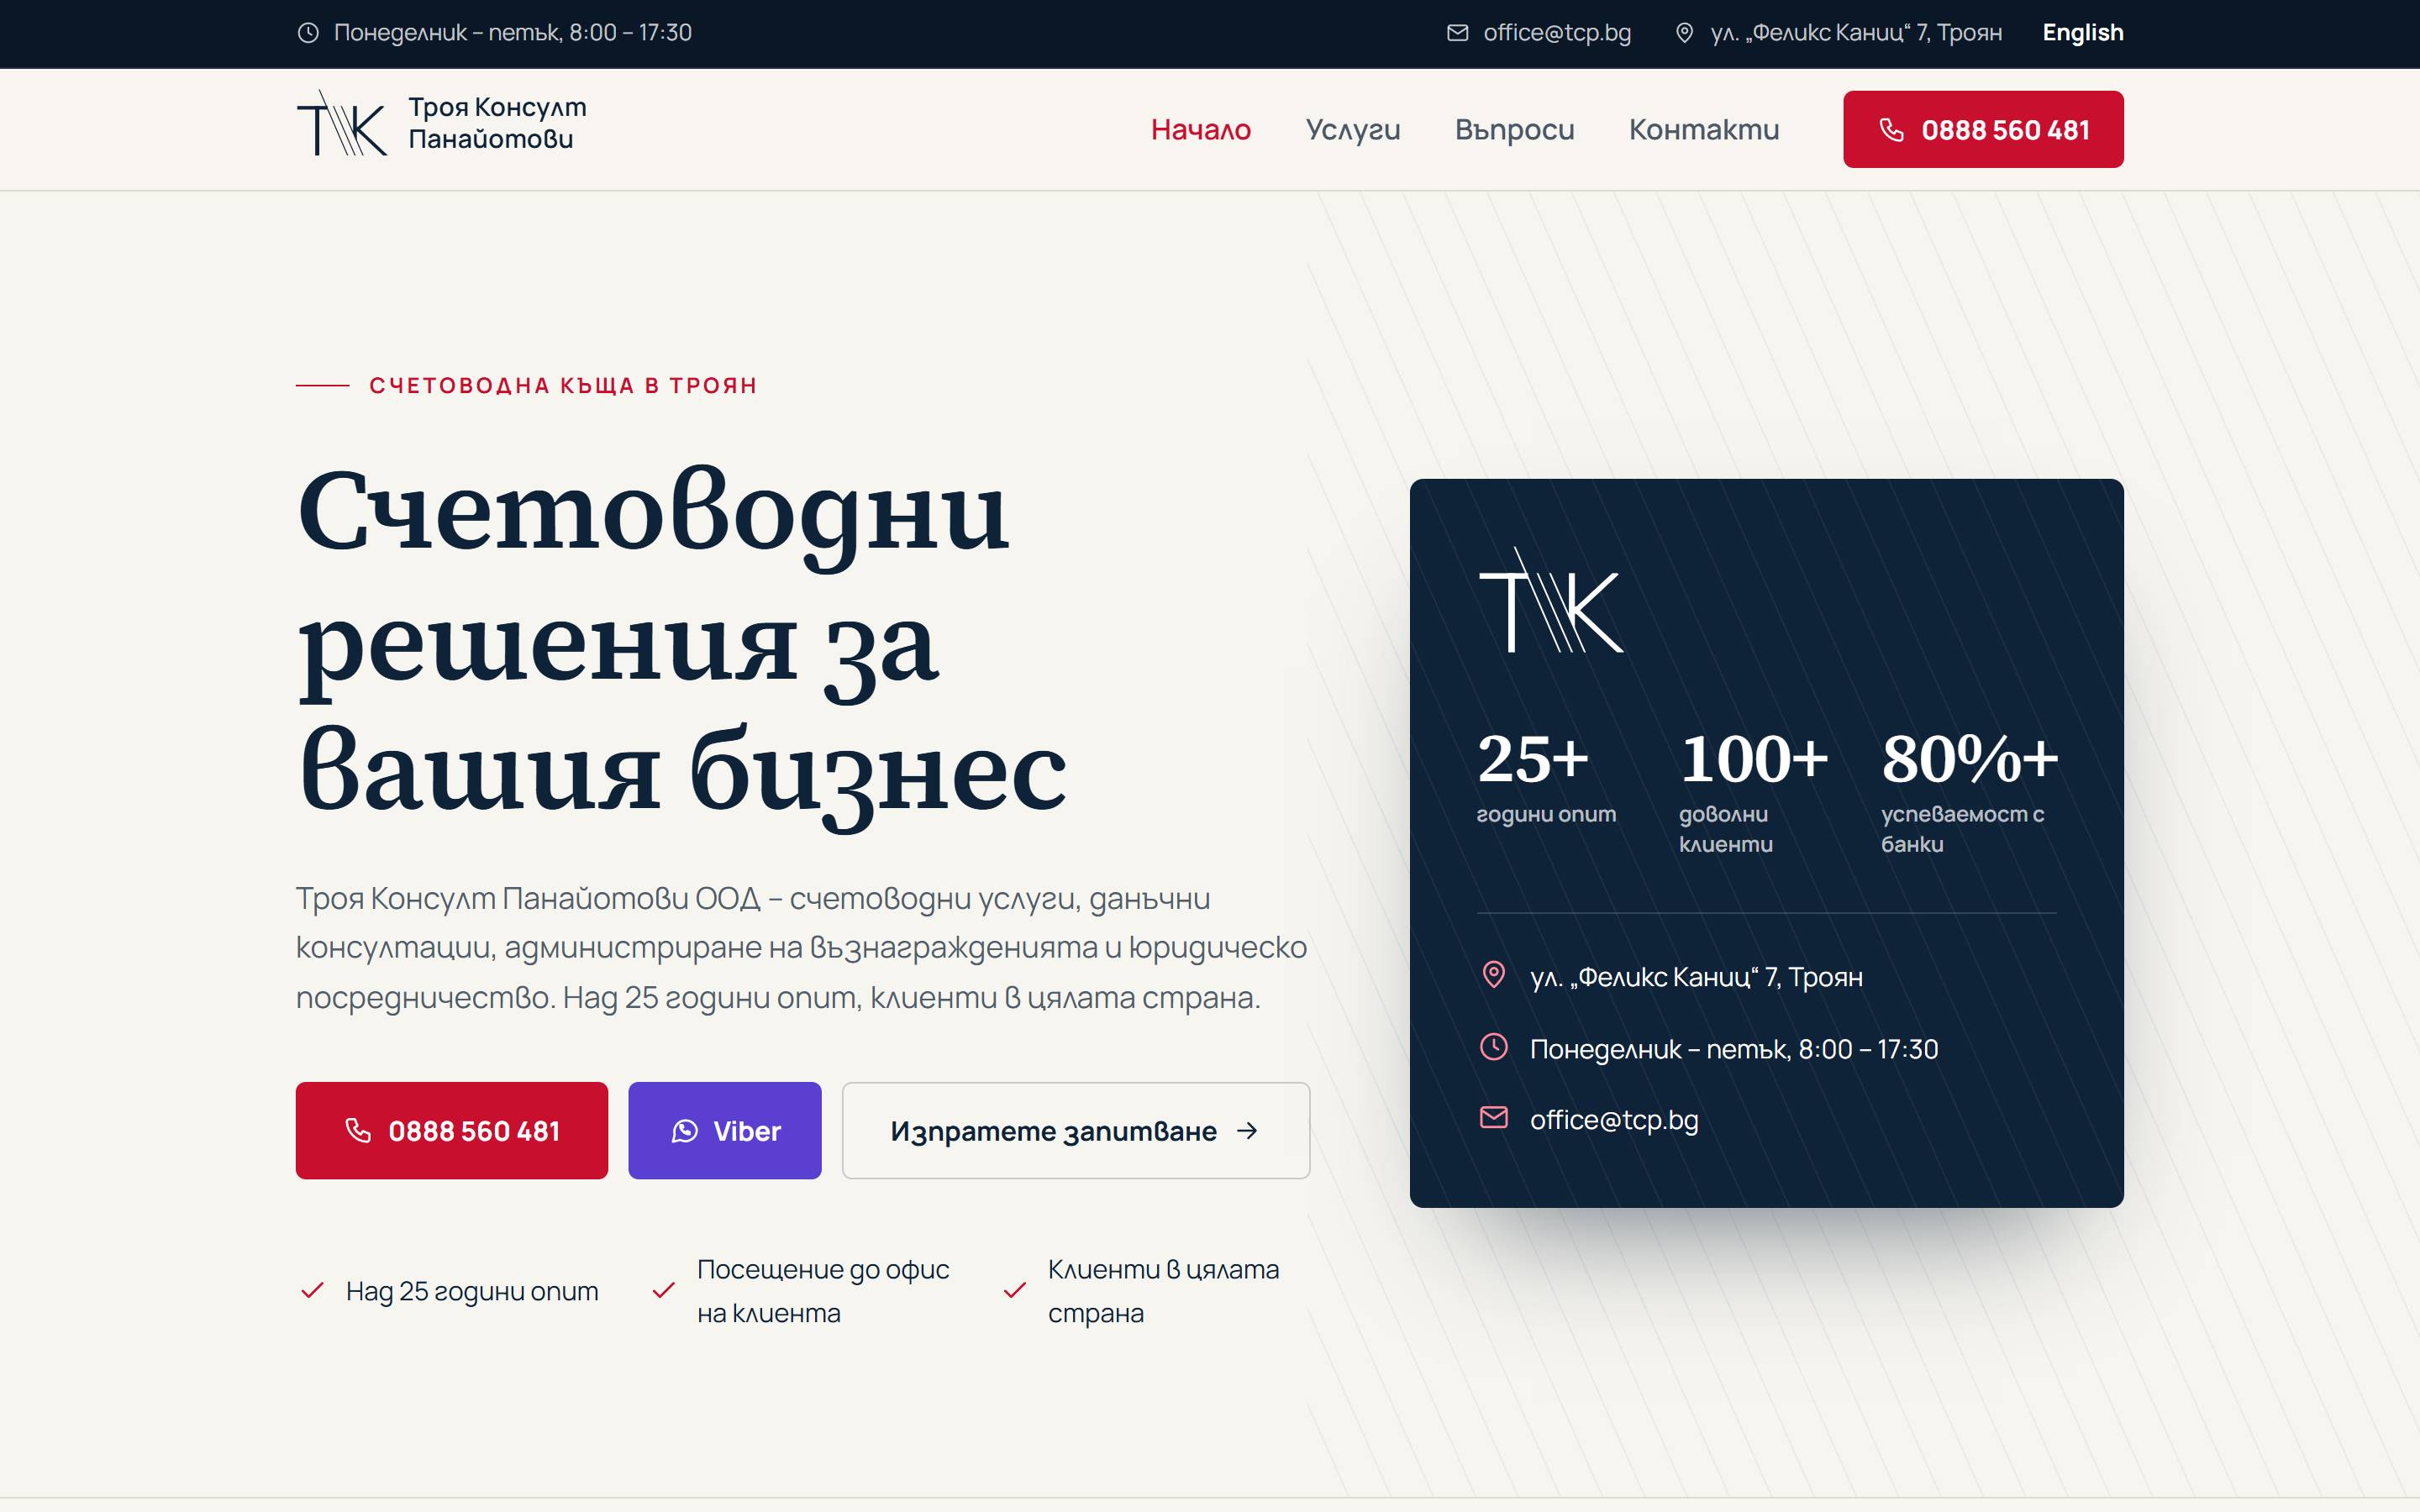Click Троя Консулт Панайотови brand name

[497, 123]
